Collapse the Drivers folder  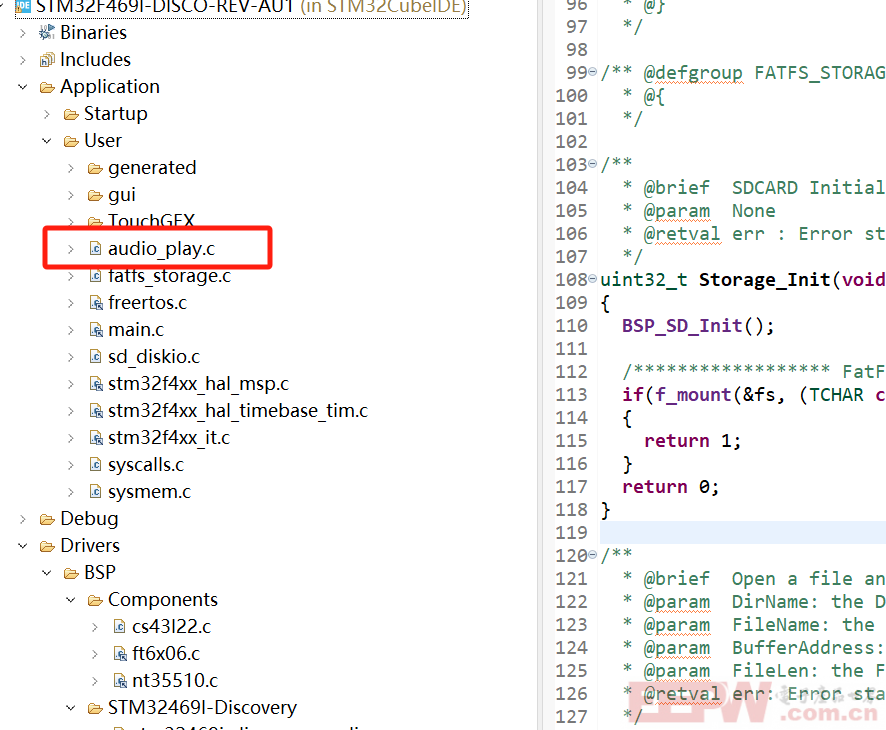click(23, 546)
